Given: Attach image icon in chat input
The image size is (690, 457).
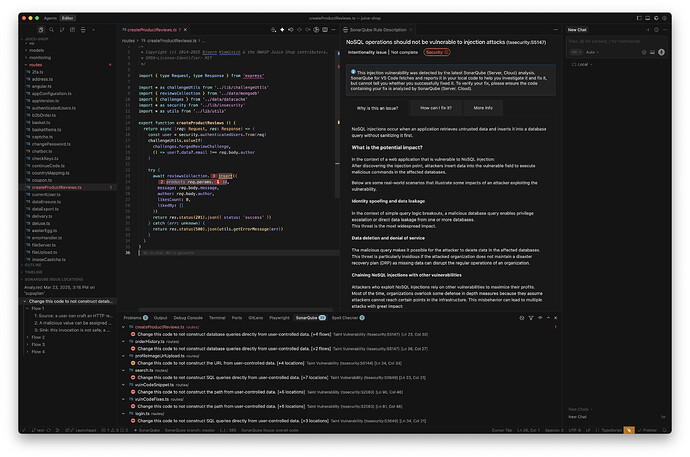Looking at the screenshot, I should (x=652, y=52).
